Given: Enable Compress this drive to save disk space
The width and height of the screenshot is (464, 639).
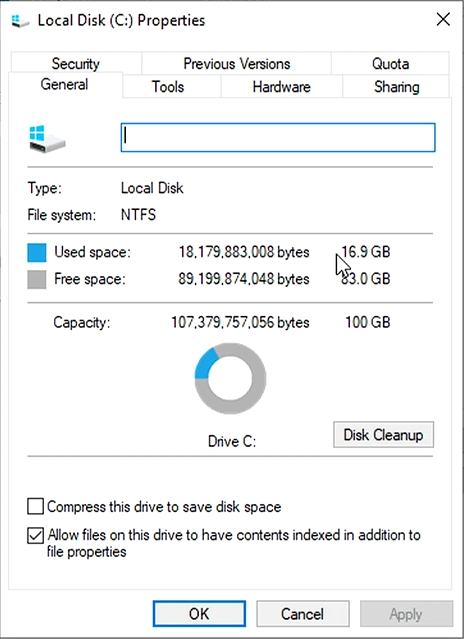Looking at the screenshot, I should click(35, 507).
